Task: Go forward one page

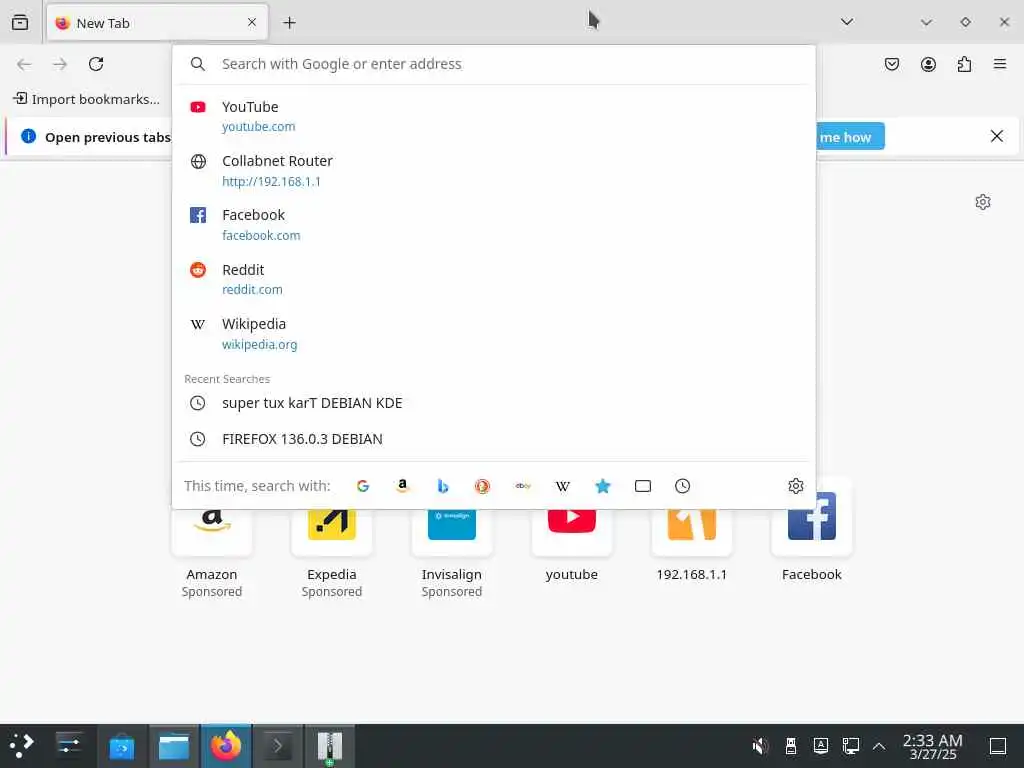Action: 60,64
